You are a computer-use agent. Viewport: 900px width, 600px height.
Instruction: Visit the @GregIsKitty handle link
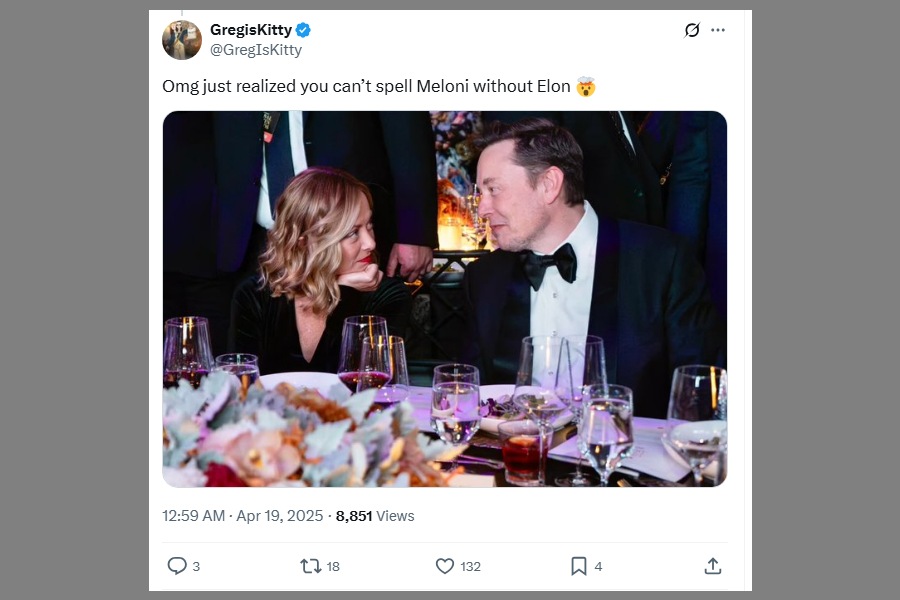point(256,50)
